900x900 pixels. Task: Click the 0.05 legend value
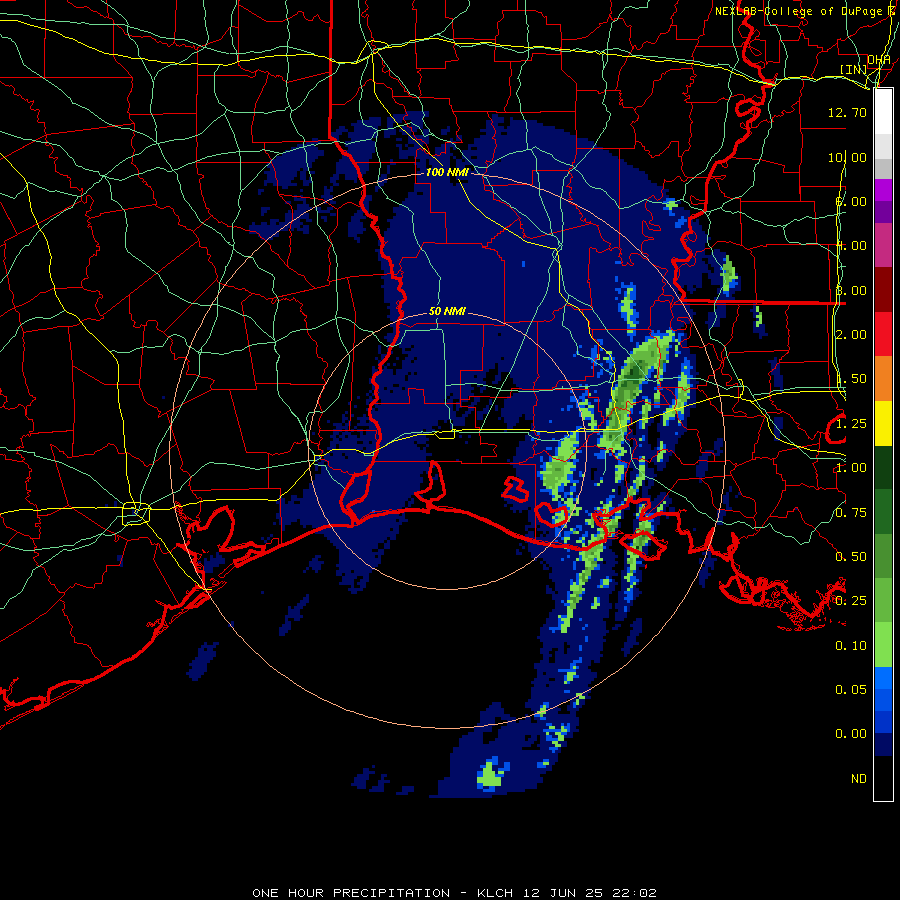851,690
